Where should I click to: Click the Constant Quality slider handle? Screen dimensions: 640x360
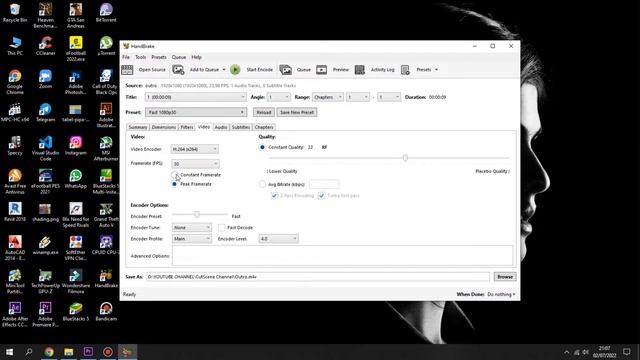[405, 158]
